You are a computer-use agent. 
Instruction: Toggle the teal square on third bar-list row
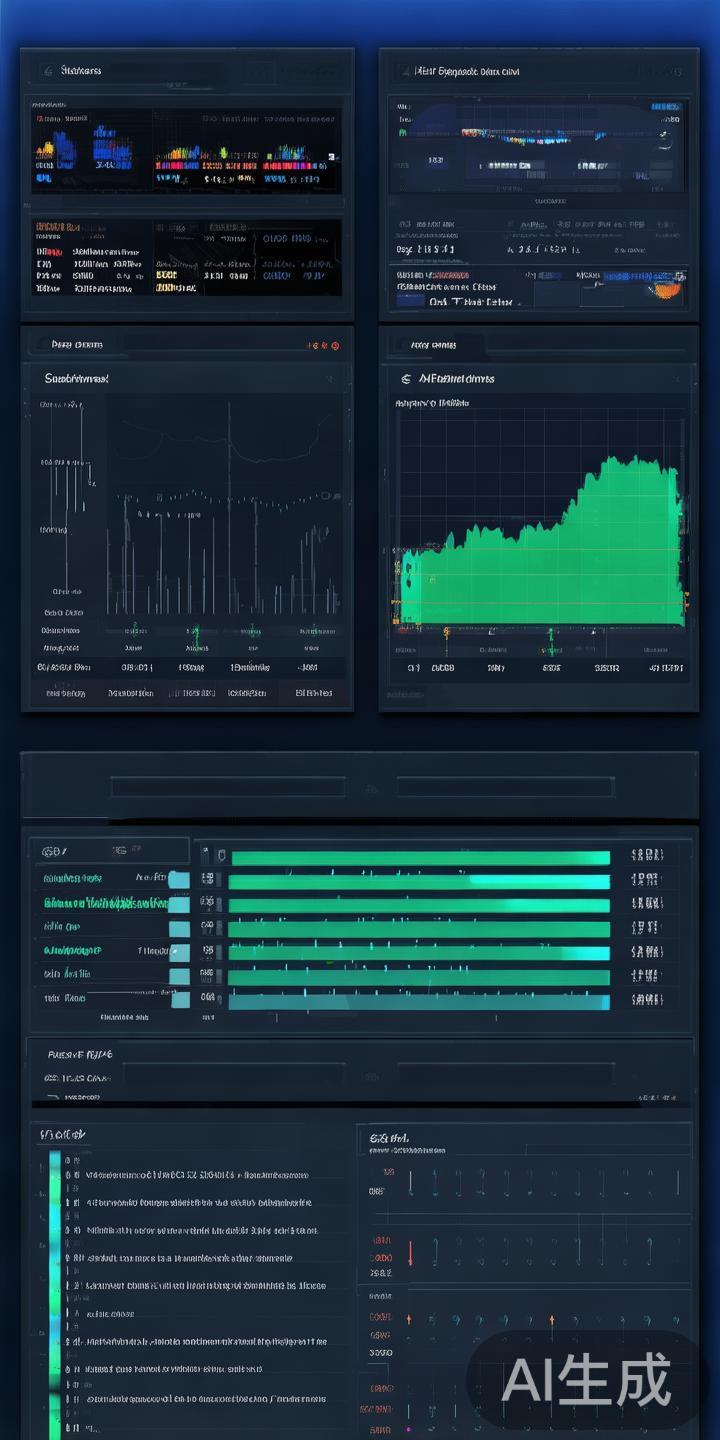[x=179, y=928]
